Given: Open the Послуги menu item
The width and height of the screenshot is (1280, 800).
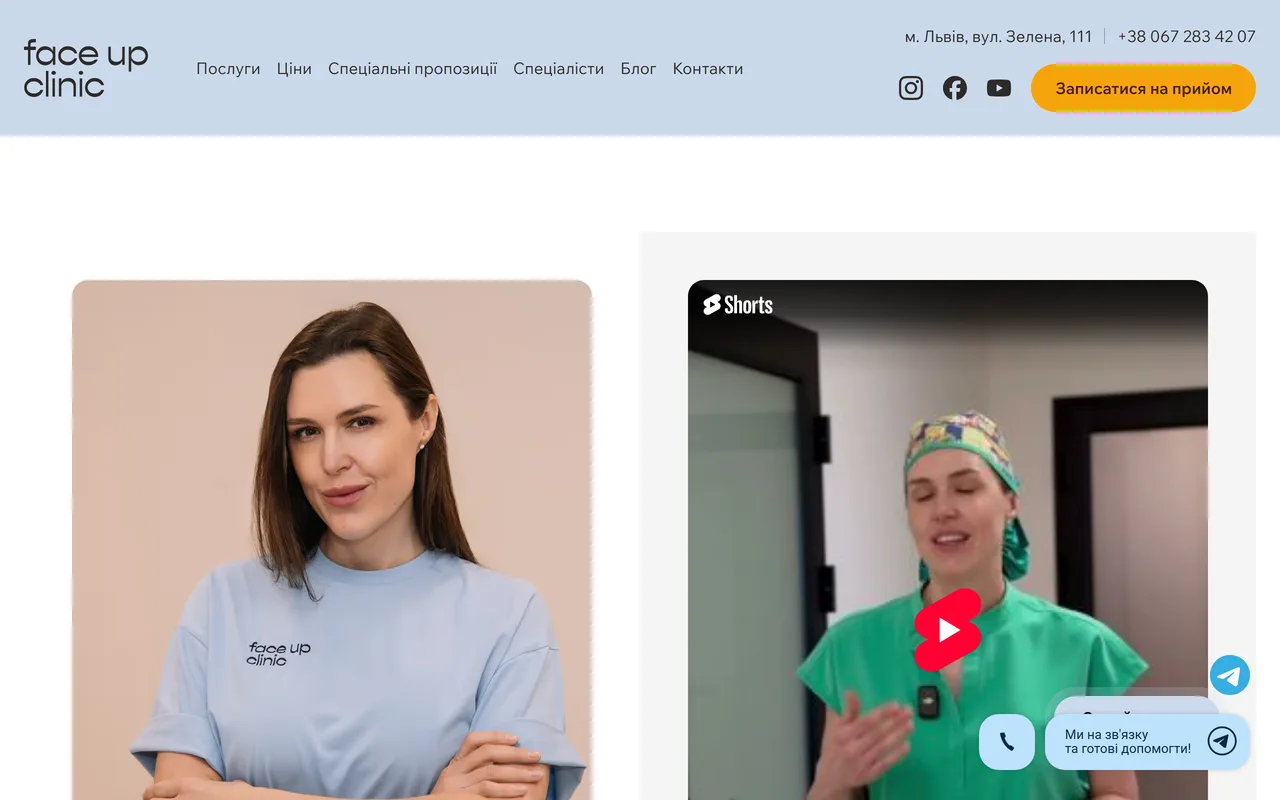Looking at the screenshot, I should (228, 69).
